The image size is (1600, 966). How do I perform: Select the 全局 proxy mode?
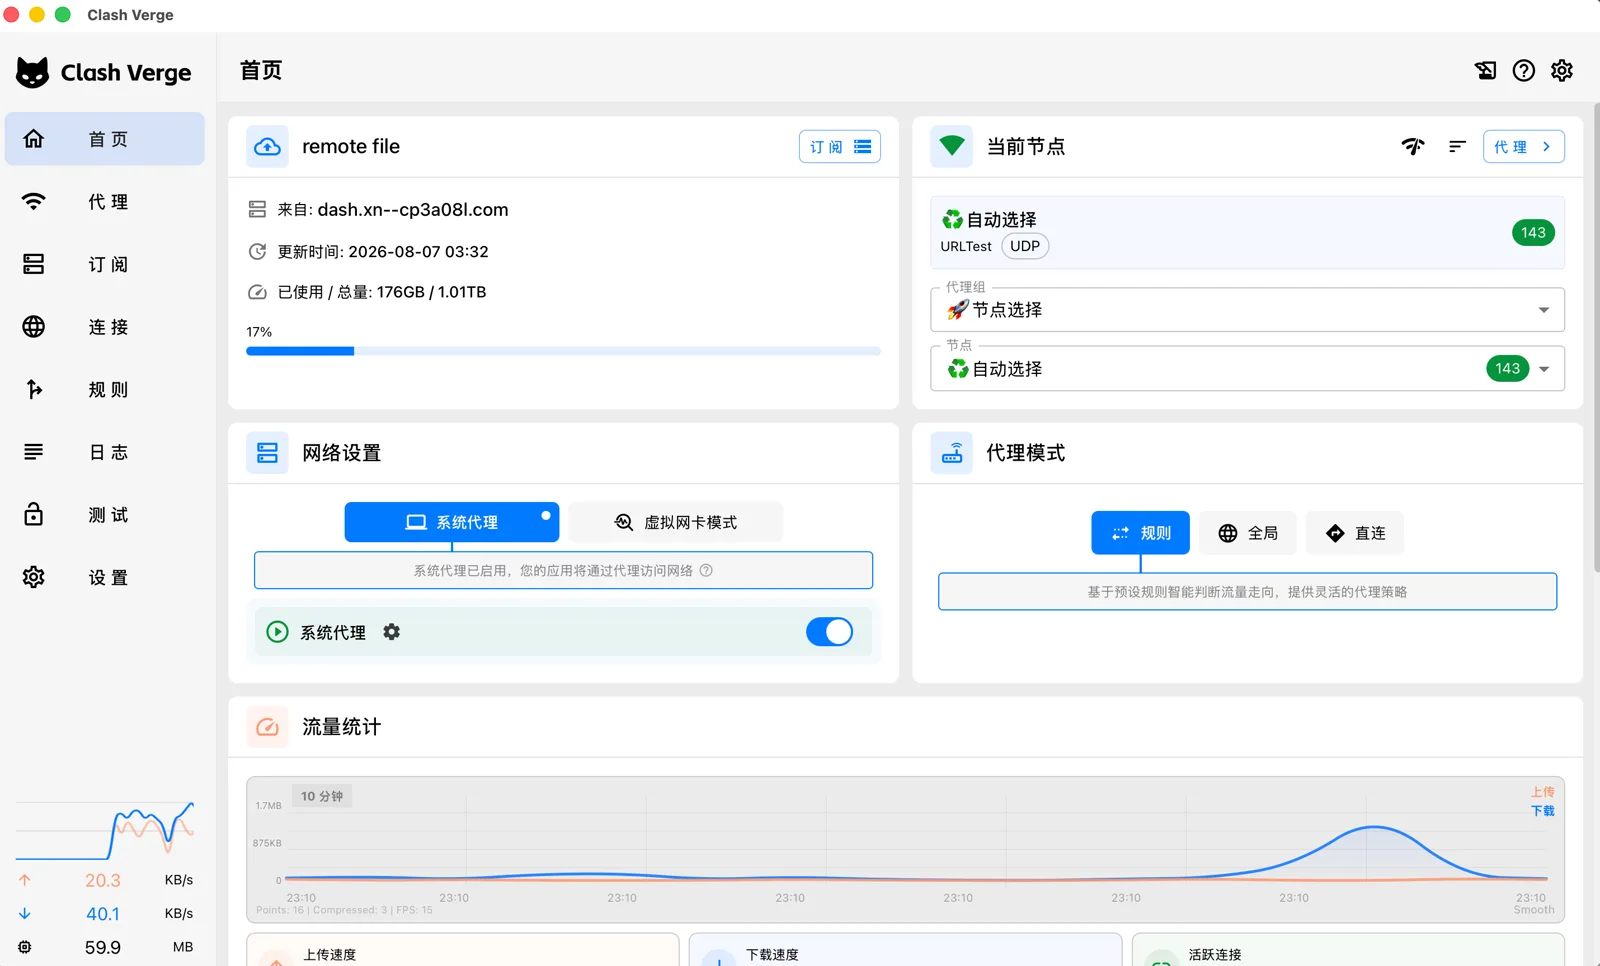pos(1248,533)
